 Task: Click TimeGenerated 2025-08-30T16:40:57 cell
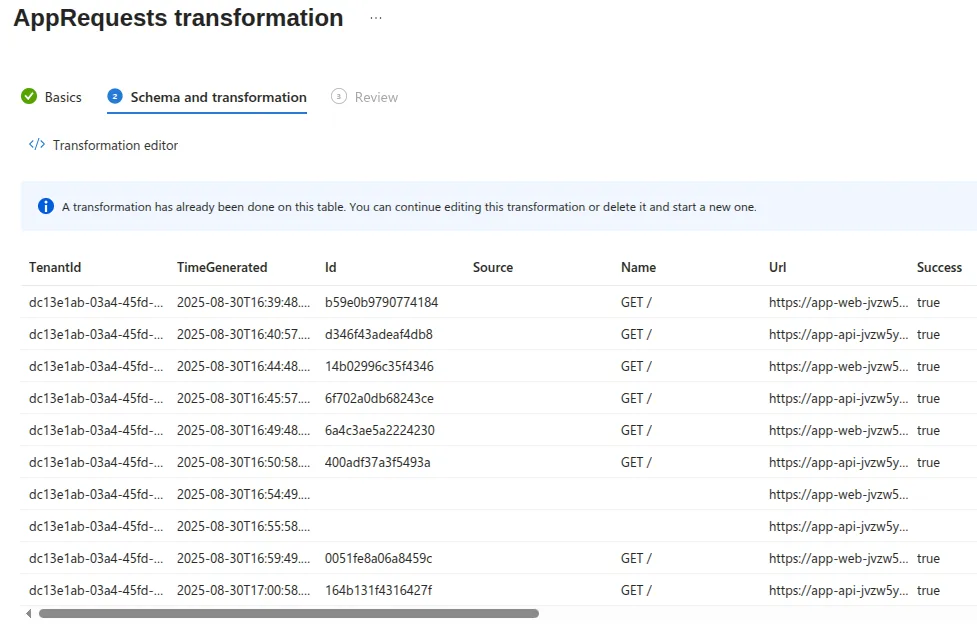[243, 335]
